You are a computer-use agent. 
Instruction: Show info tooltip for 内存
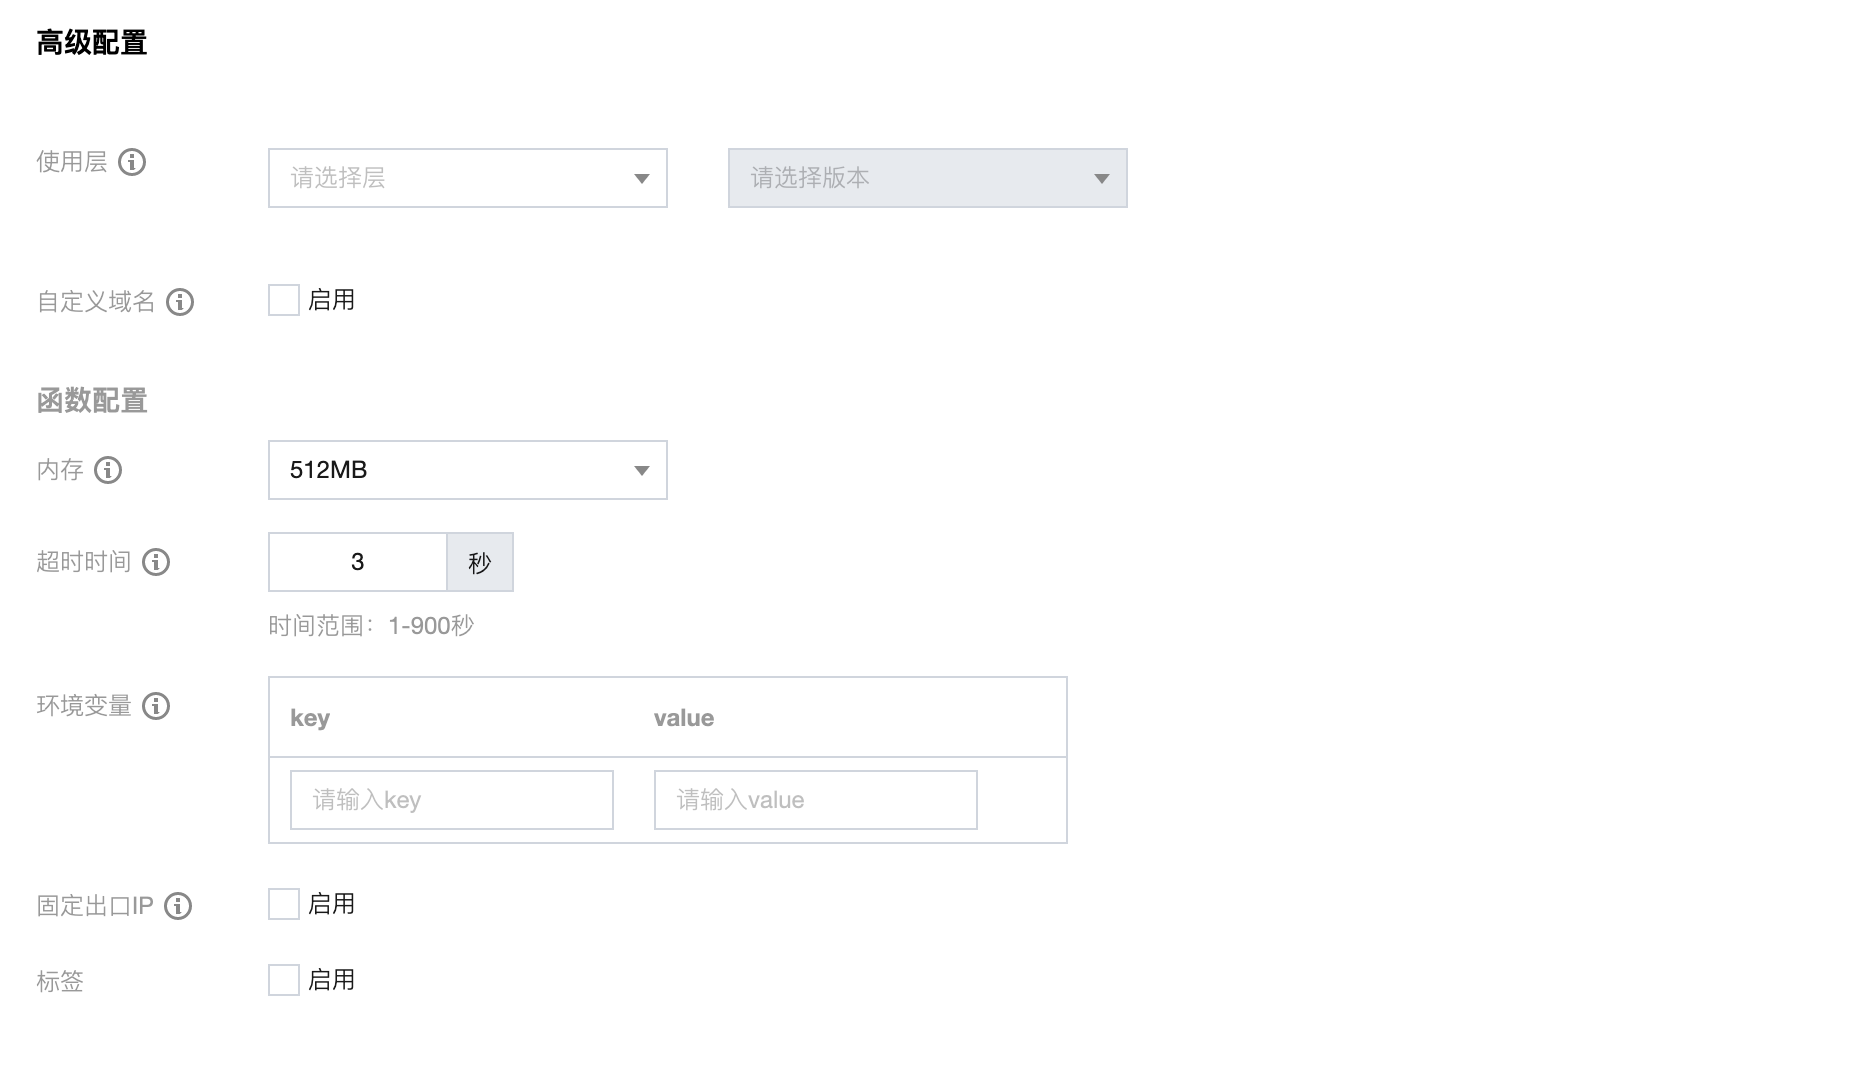[108, 470]
